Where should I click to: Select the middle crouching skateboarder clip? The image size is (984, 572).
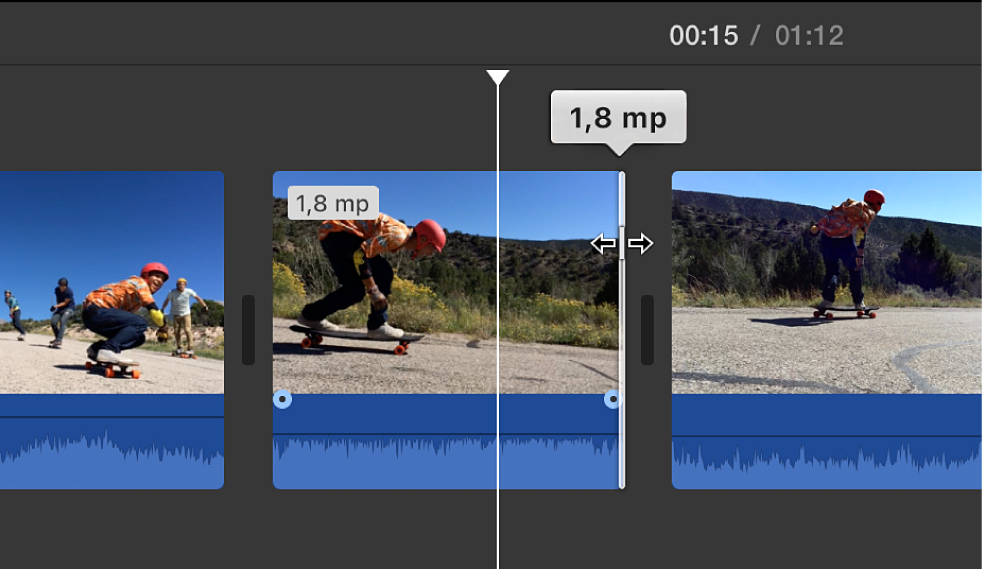pyautogui.click(x=446, y=283)
